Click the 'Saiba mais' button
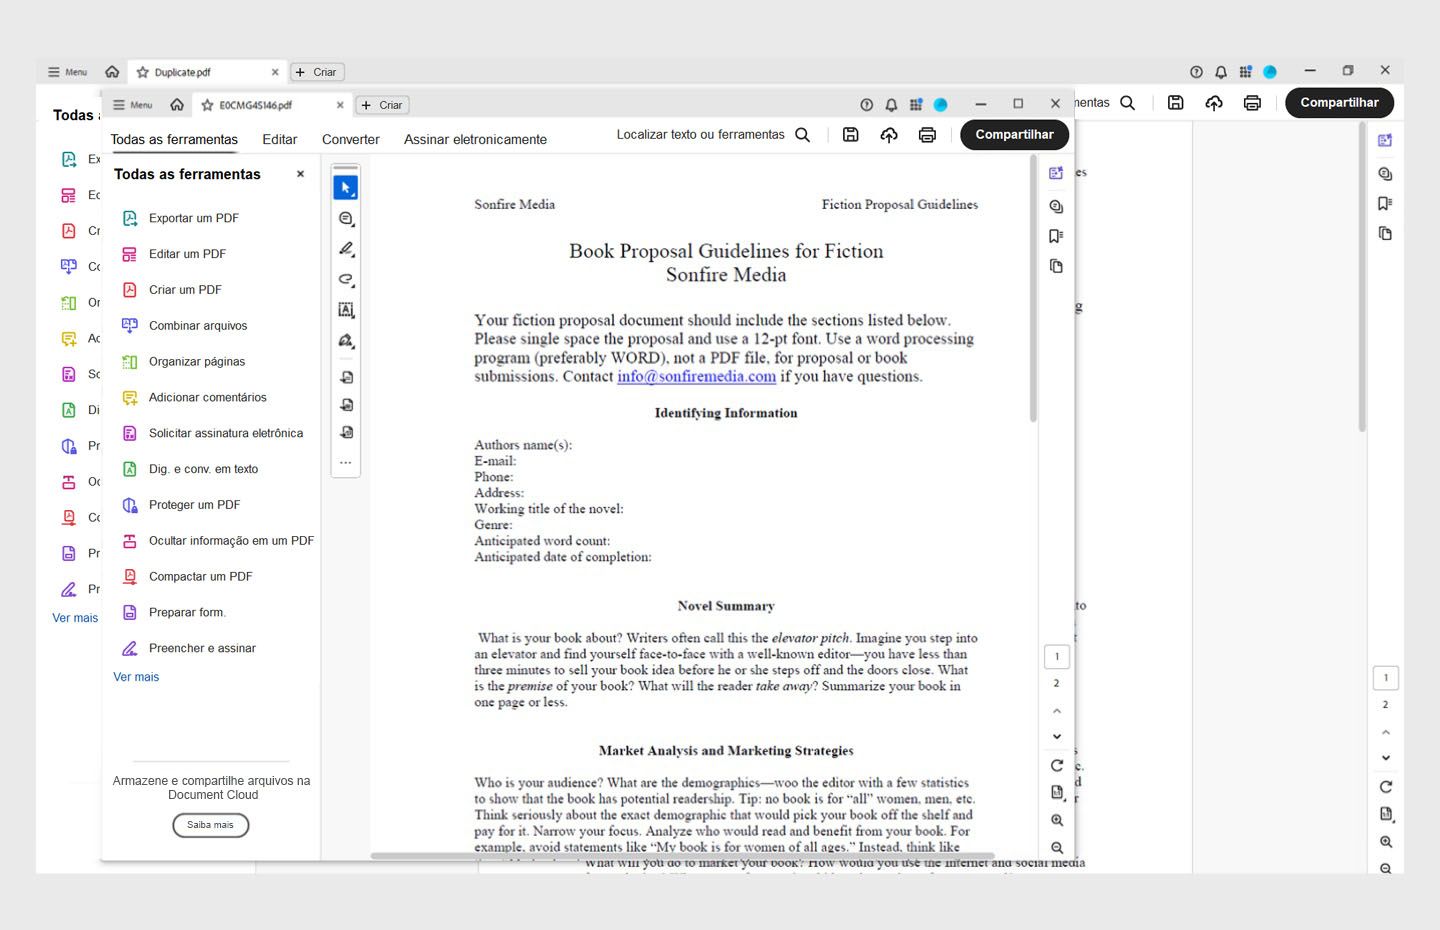This screenshot has width=1440, height=930. click(x=210, y=825)
